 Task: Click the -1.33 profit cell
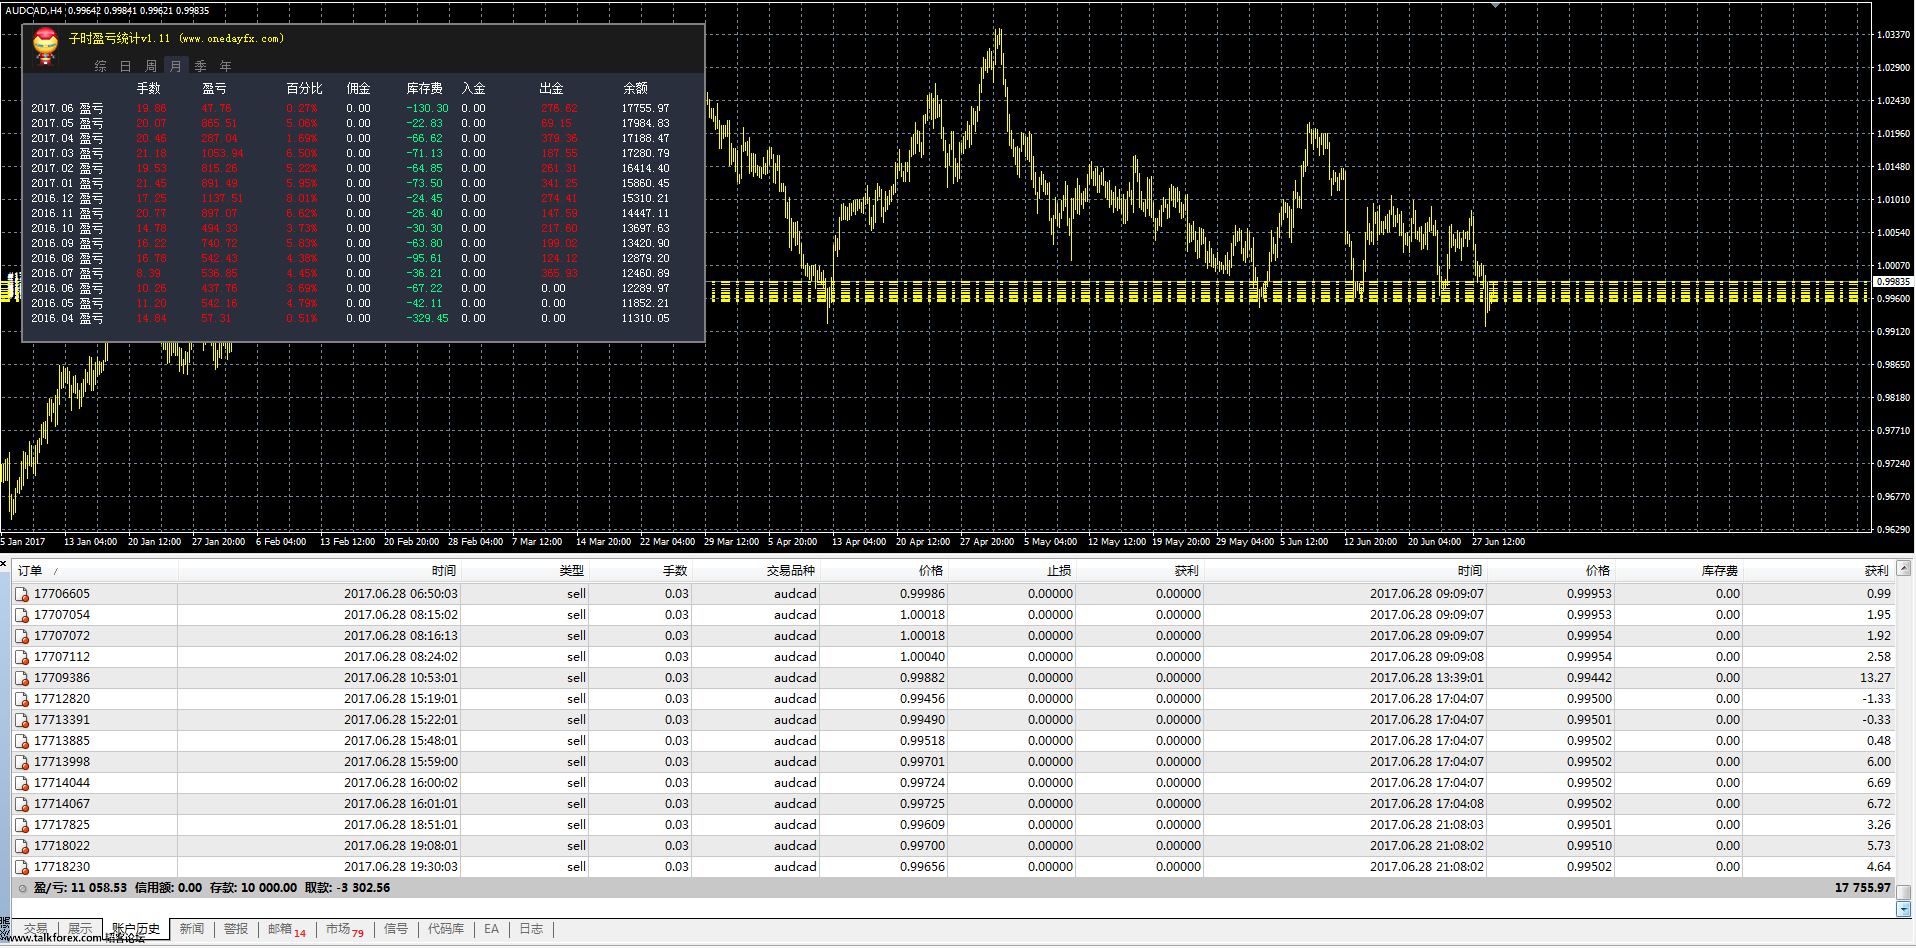click(1877, 699)
